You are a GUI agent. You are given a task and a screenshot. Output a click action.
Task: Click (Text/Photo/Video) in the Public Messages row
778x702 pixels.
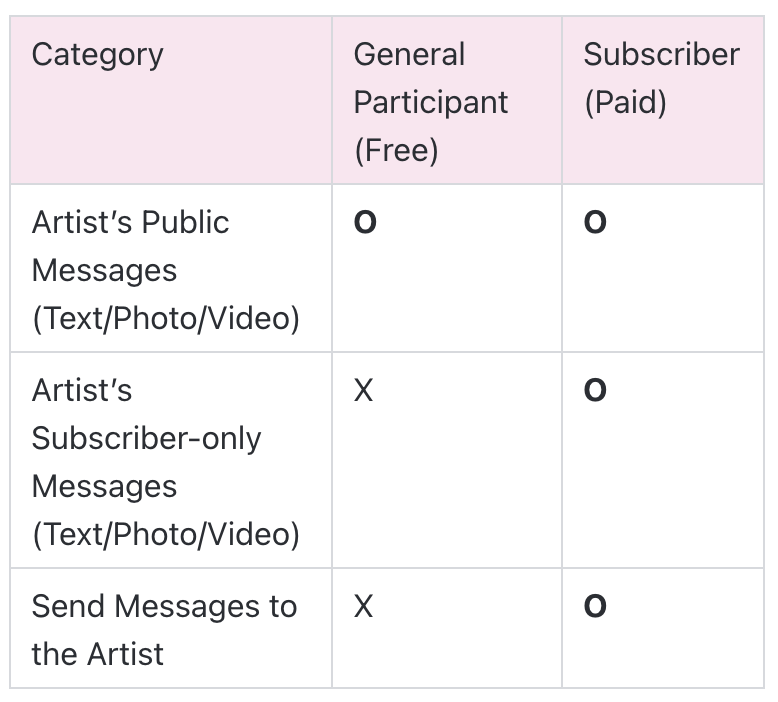coord(166,319)
